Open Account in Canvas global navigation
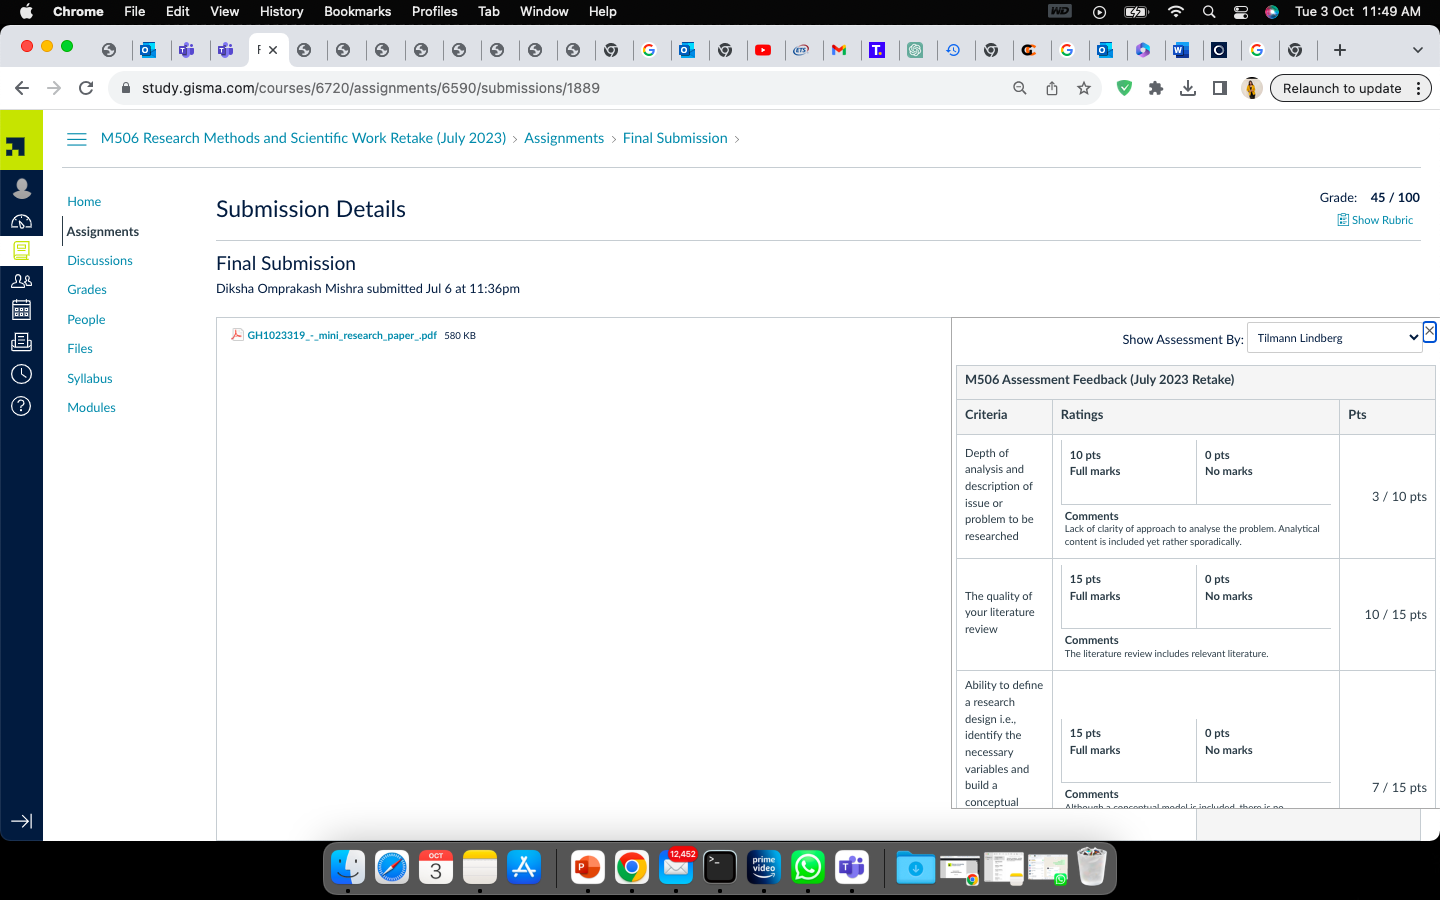Viewport: 1440px width, 900px height. (21, 188)
